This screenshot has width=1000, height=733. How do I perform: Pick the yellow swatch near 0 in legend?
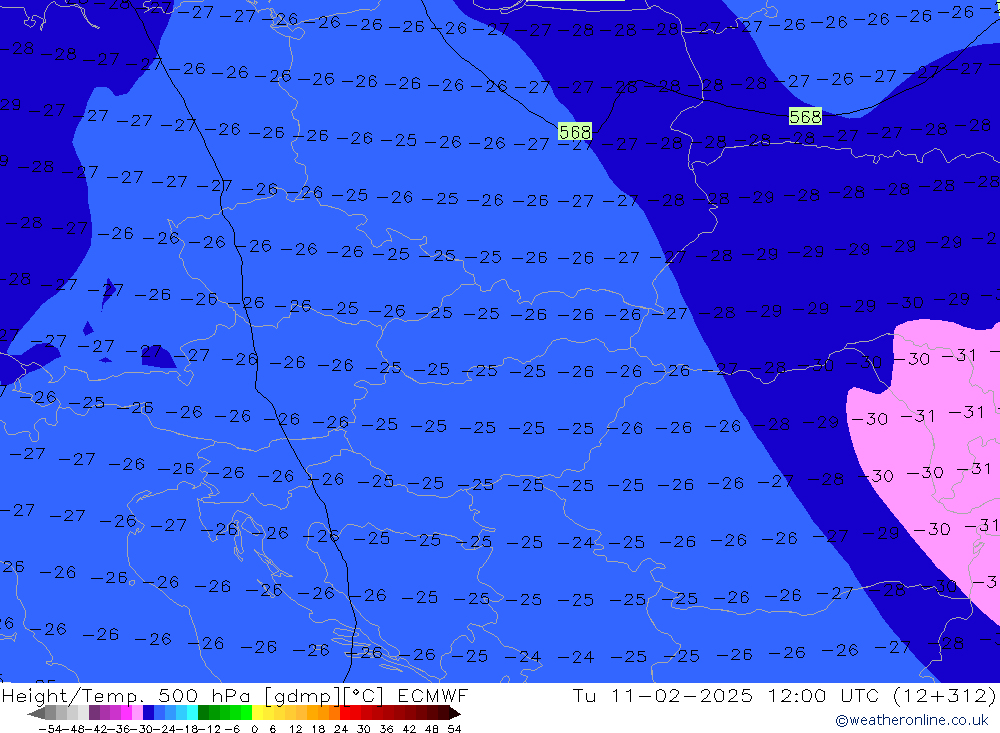(x=258, y=713)
